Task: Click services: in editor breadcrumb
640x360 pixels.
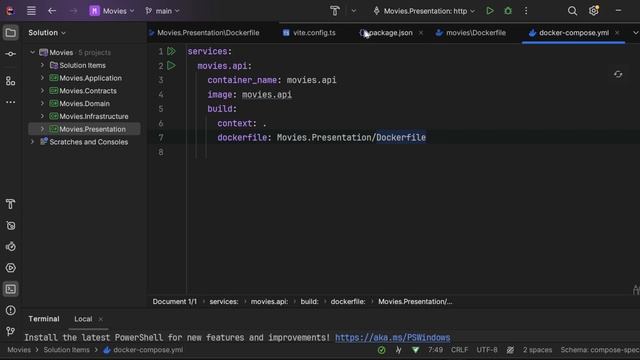Action: click(224, 302)
